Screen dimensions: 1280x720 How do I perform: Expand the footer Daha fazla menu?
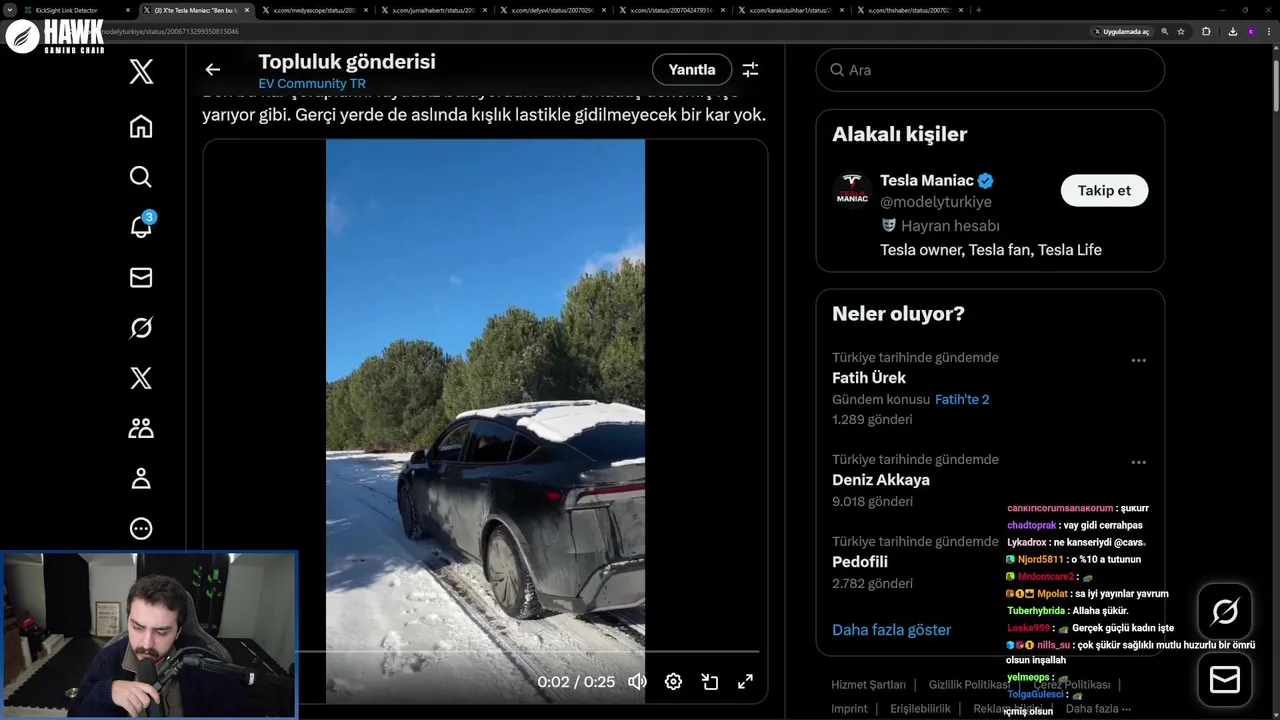click(1098, 708)
